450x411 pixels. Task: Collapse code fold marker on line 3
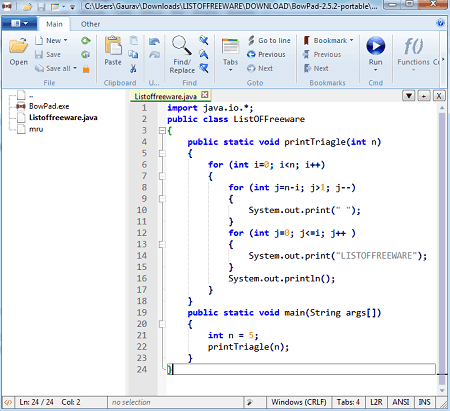click(162, 131)
